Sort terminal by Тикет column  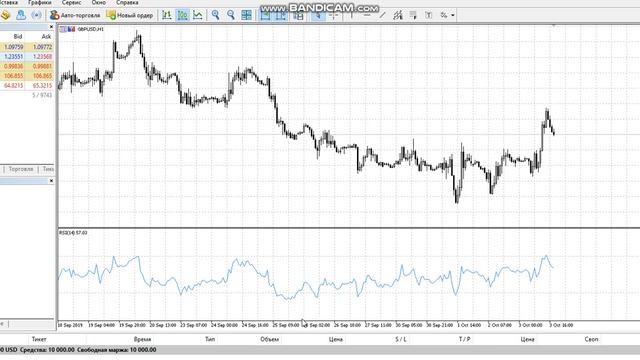click(x=39, y=339)
